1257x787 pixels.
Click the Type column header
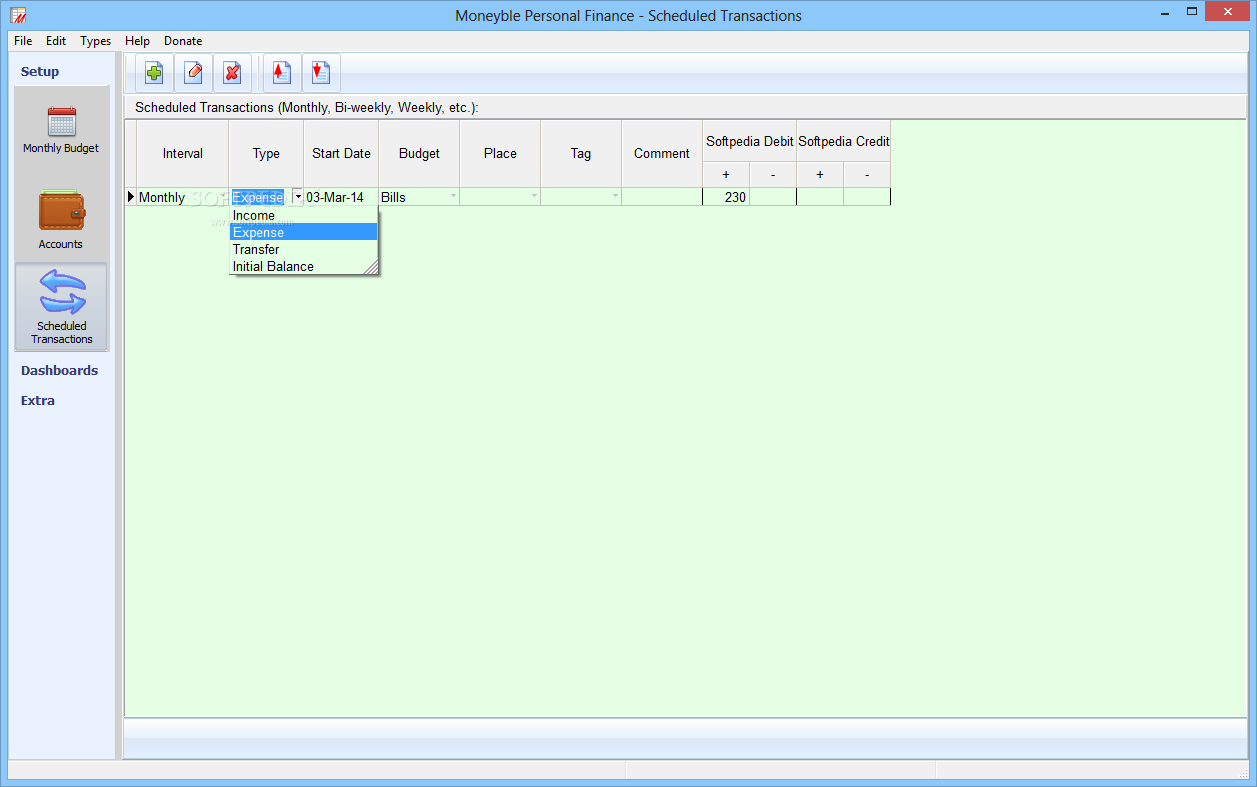pyautogui.click(x=266, y=153)
